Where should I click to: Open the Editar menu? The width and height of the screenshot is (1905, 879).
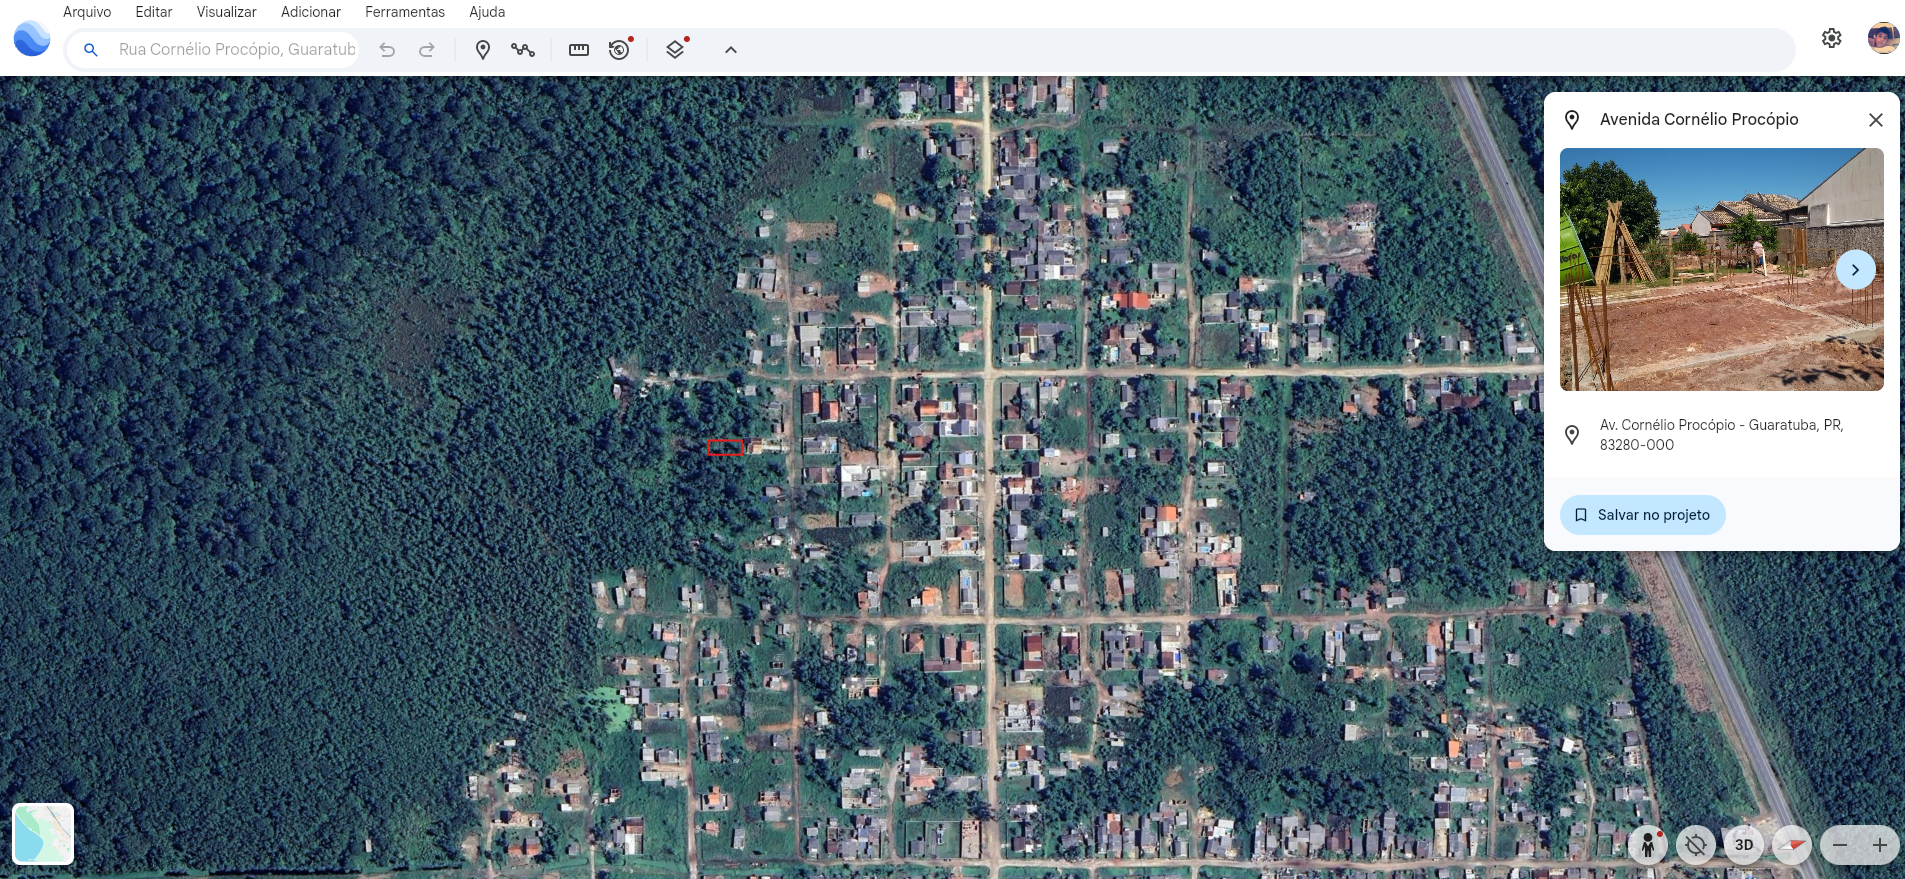coord(154,12)
